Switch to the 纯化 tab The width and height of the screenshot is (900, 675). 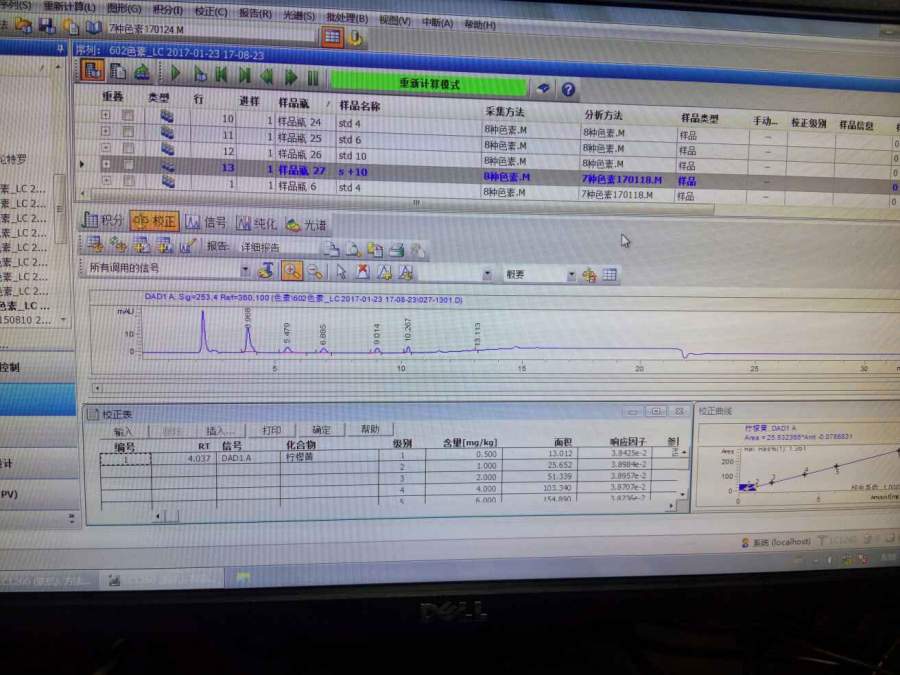(257, 224)
